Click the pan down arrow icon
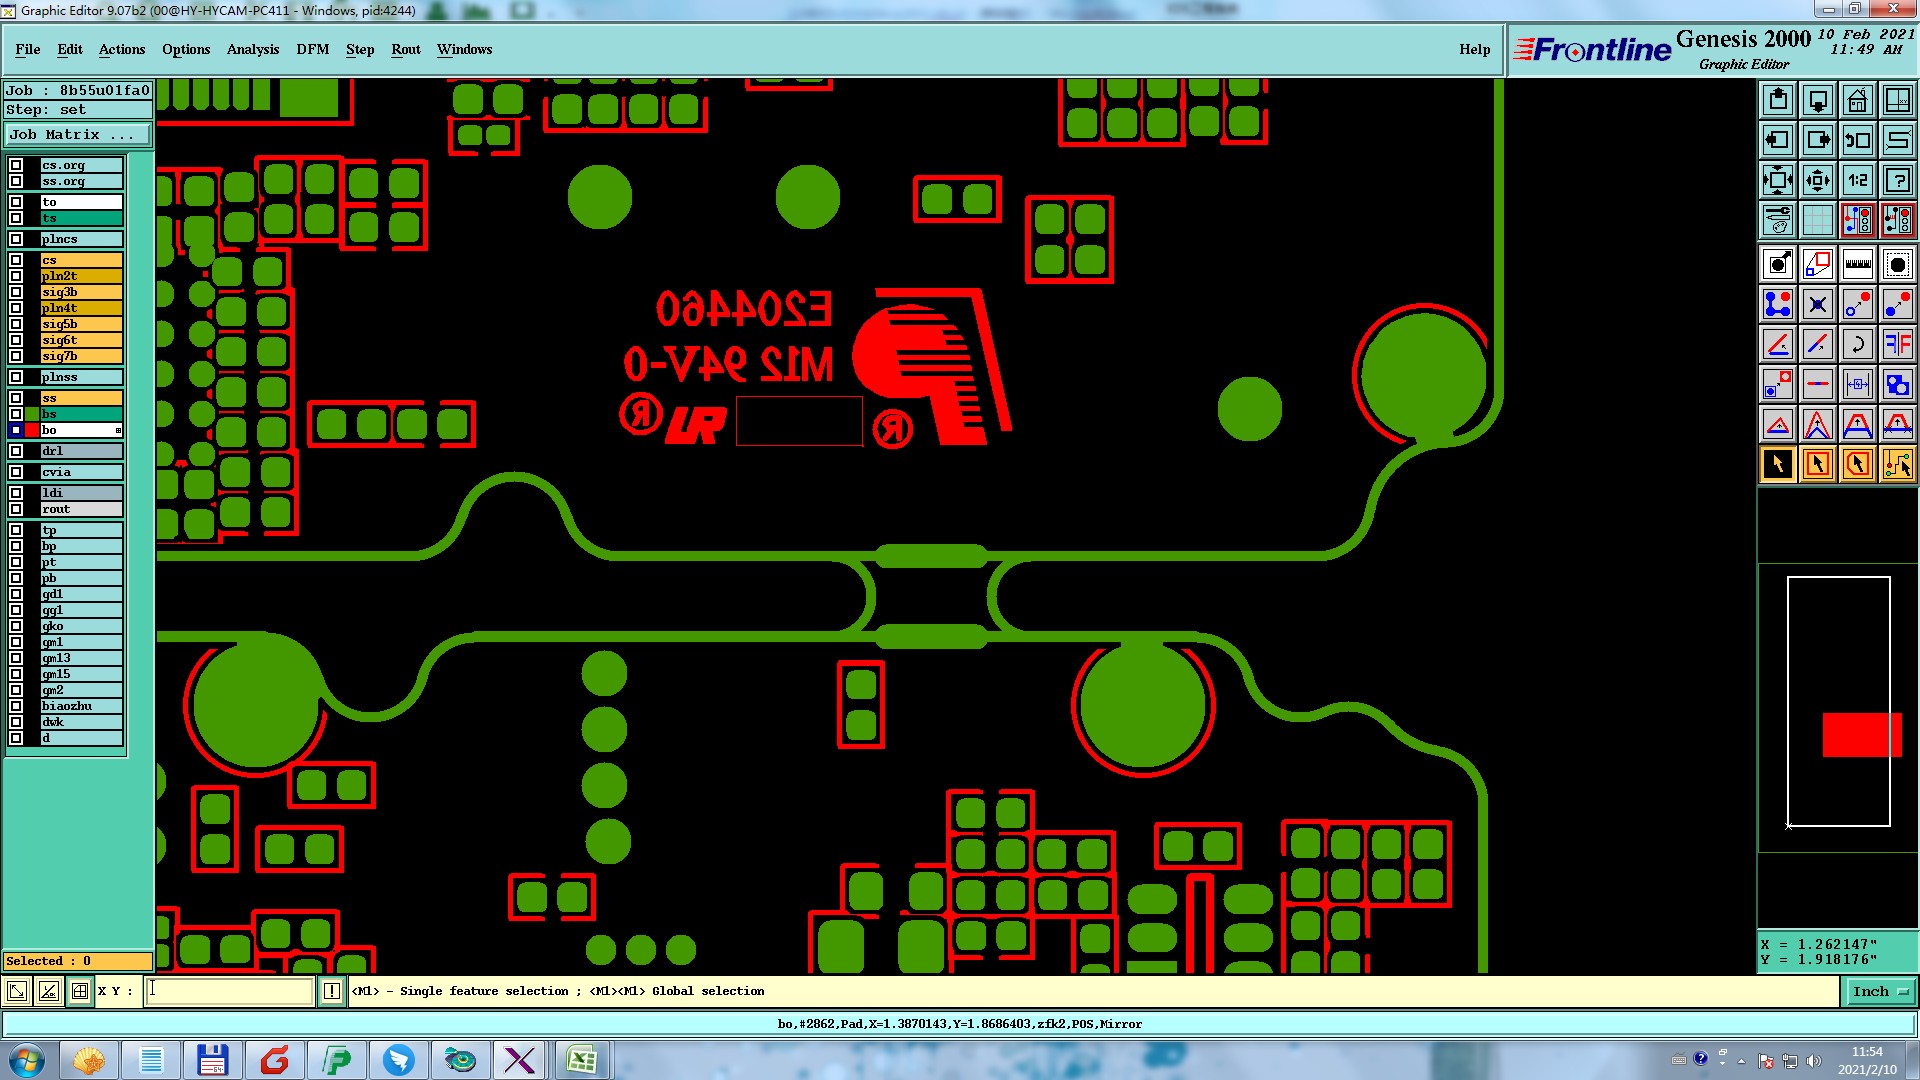 click(x=1818, y=100)
